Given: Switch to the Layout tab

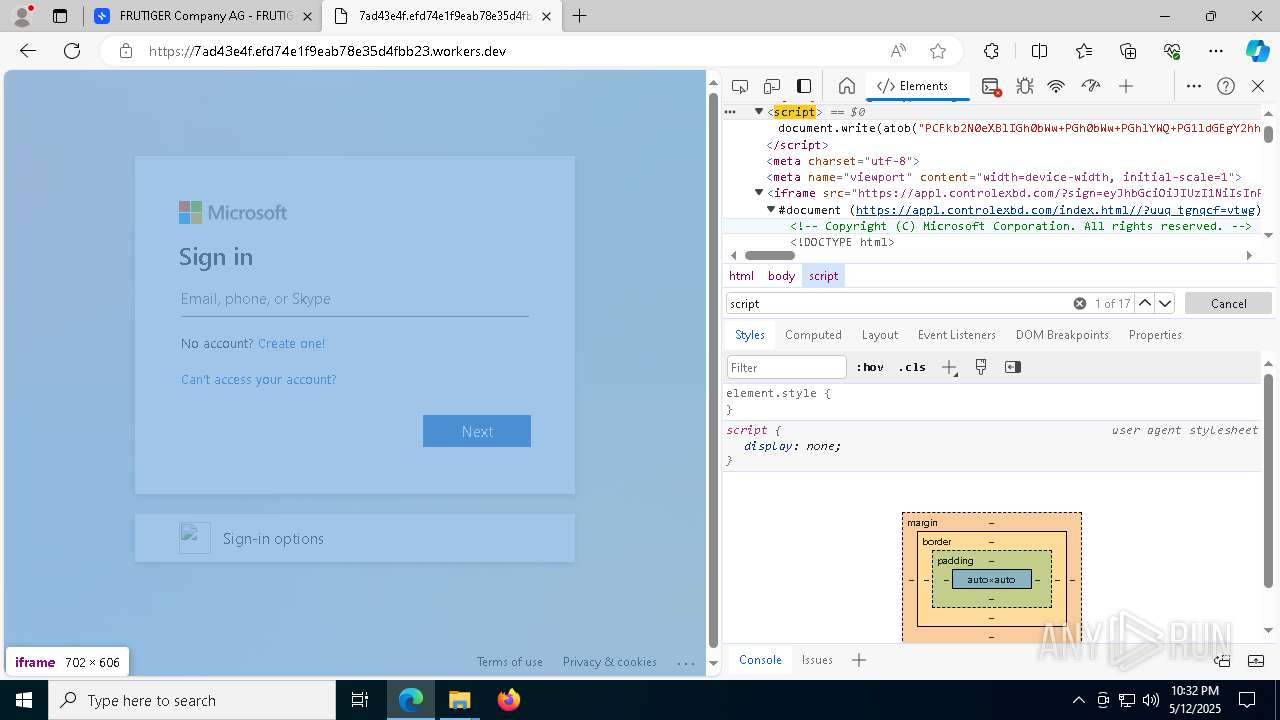Looking at the screenshot, I should click(880, 335).
